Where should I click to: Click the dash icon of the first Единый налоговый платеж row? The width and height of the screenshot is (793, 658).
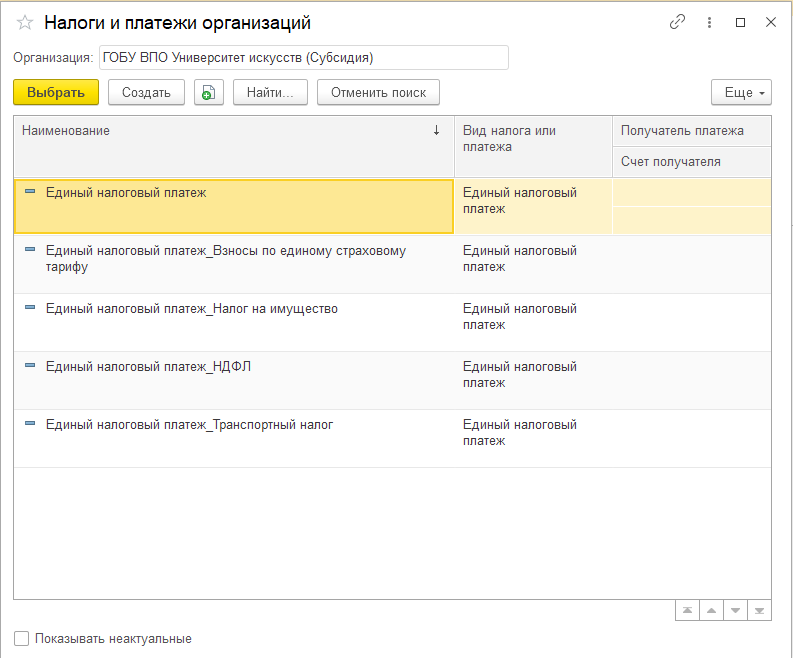click(30, 191)
